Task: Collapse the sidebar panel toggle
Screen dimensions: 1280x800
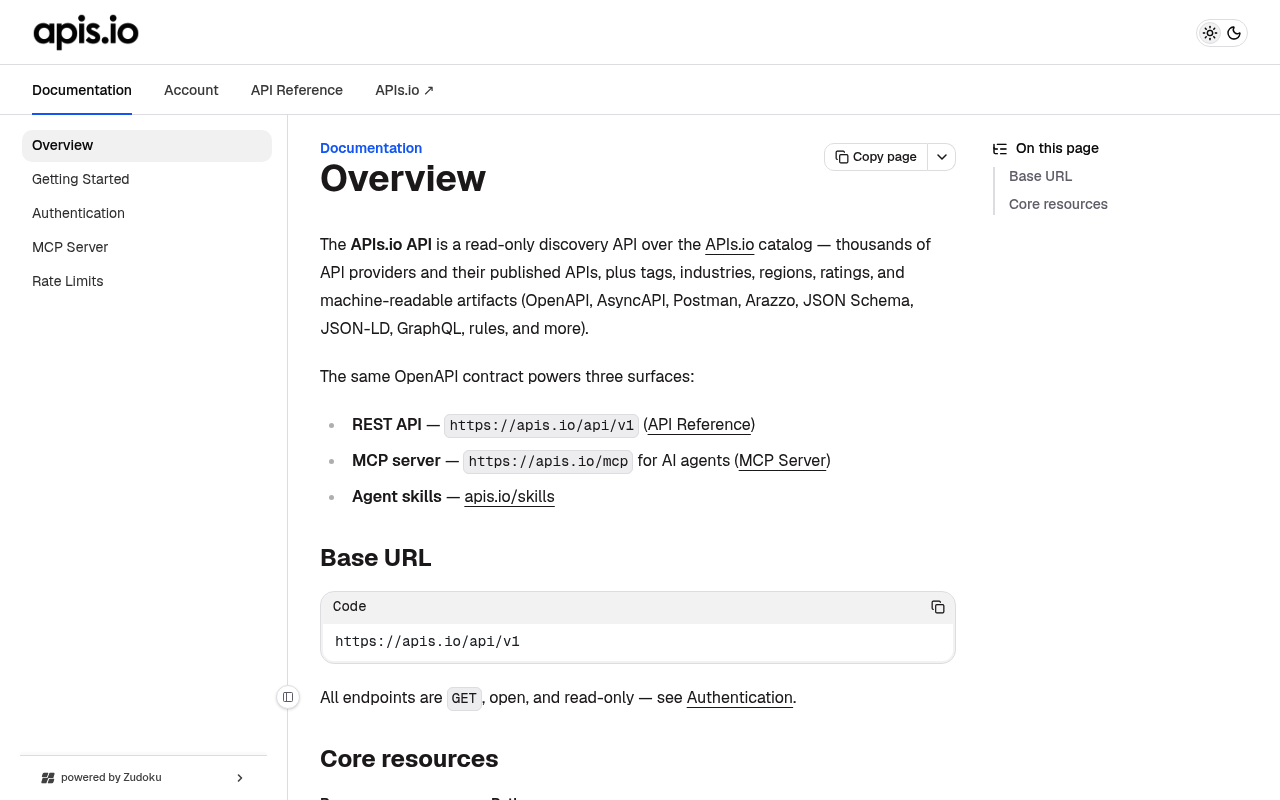Action: click(x=288, y=697)
